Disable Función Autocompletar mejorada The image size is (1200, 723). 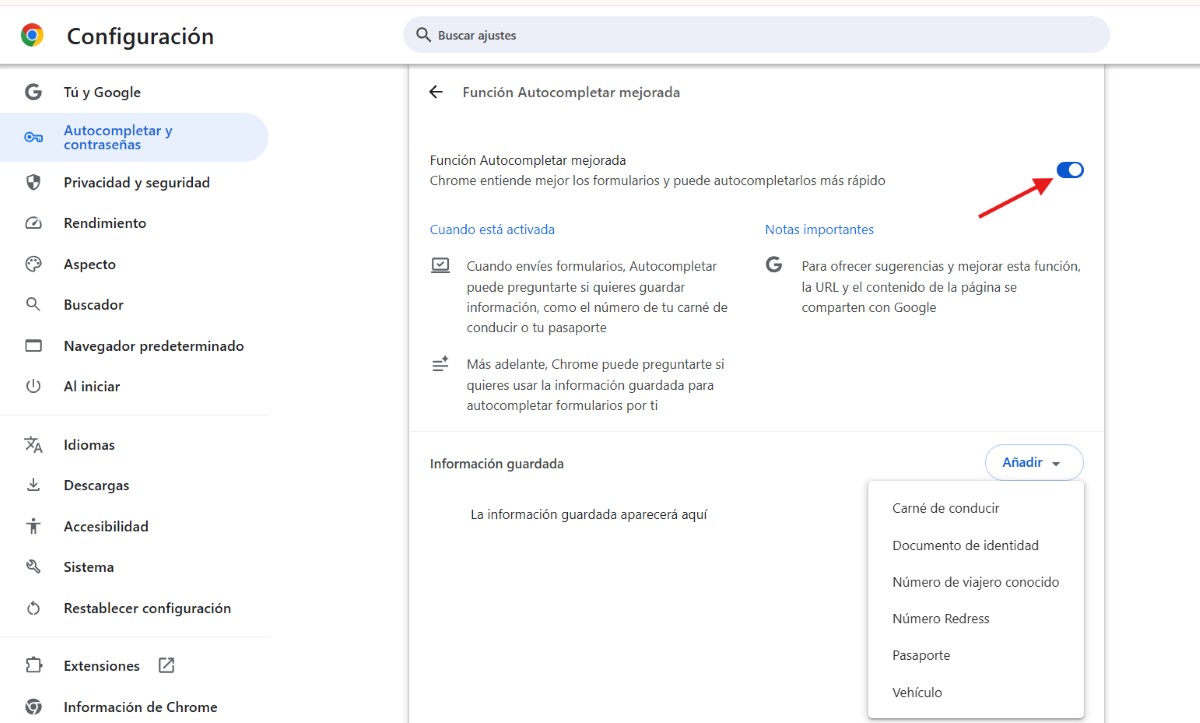(x=1069, y=169)
